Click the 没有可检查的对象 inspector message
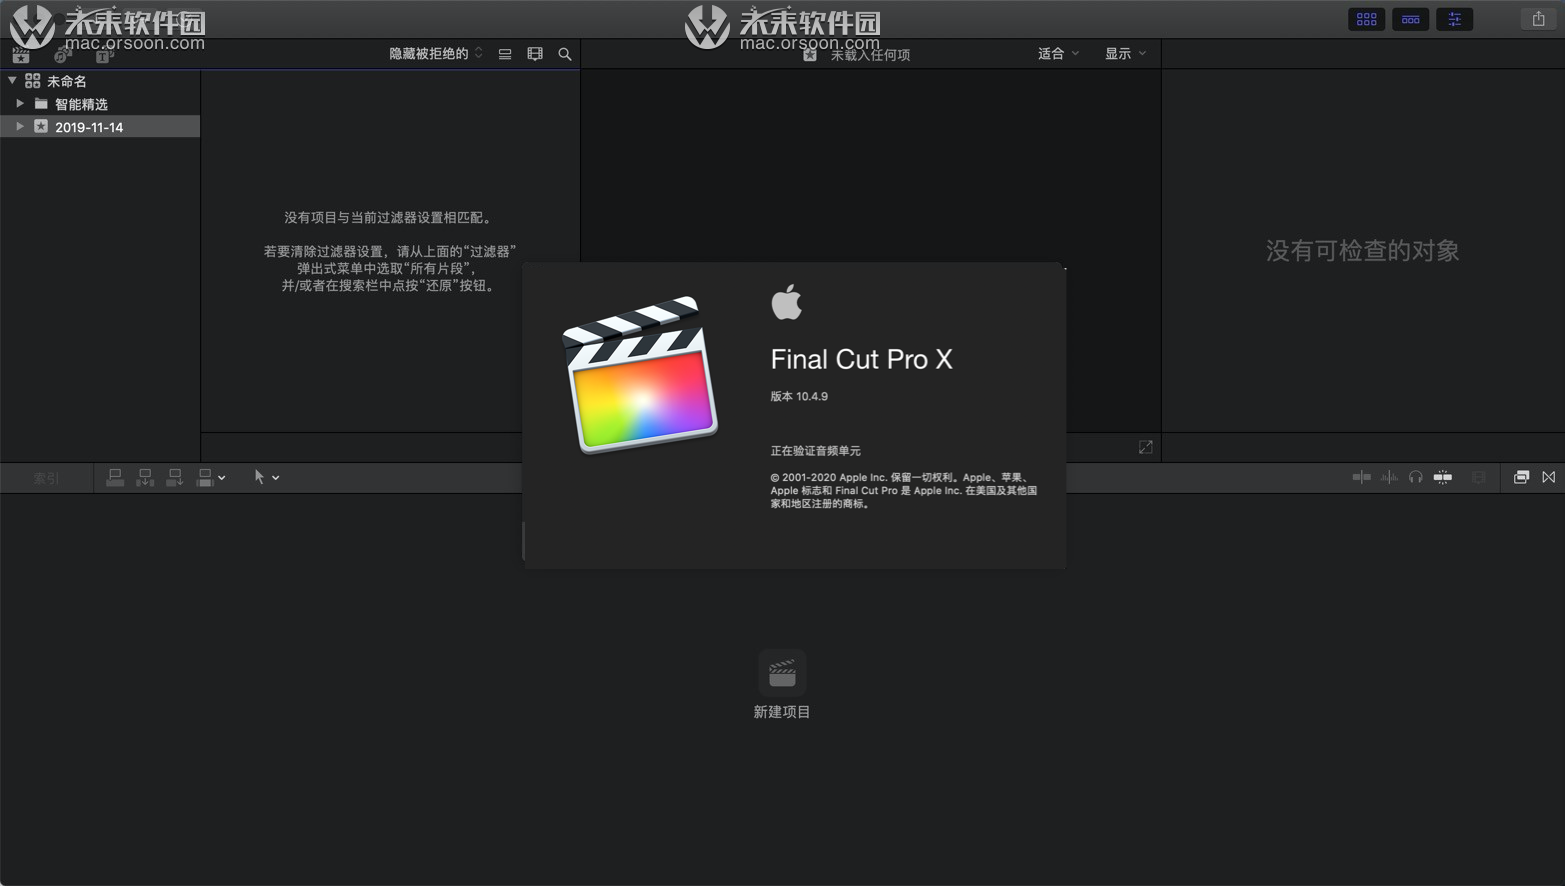Screen dimensions: 1565x886 tap(1363, 251)
